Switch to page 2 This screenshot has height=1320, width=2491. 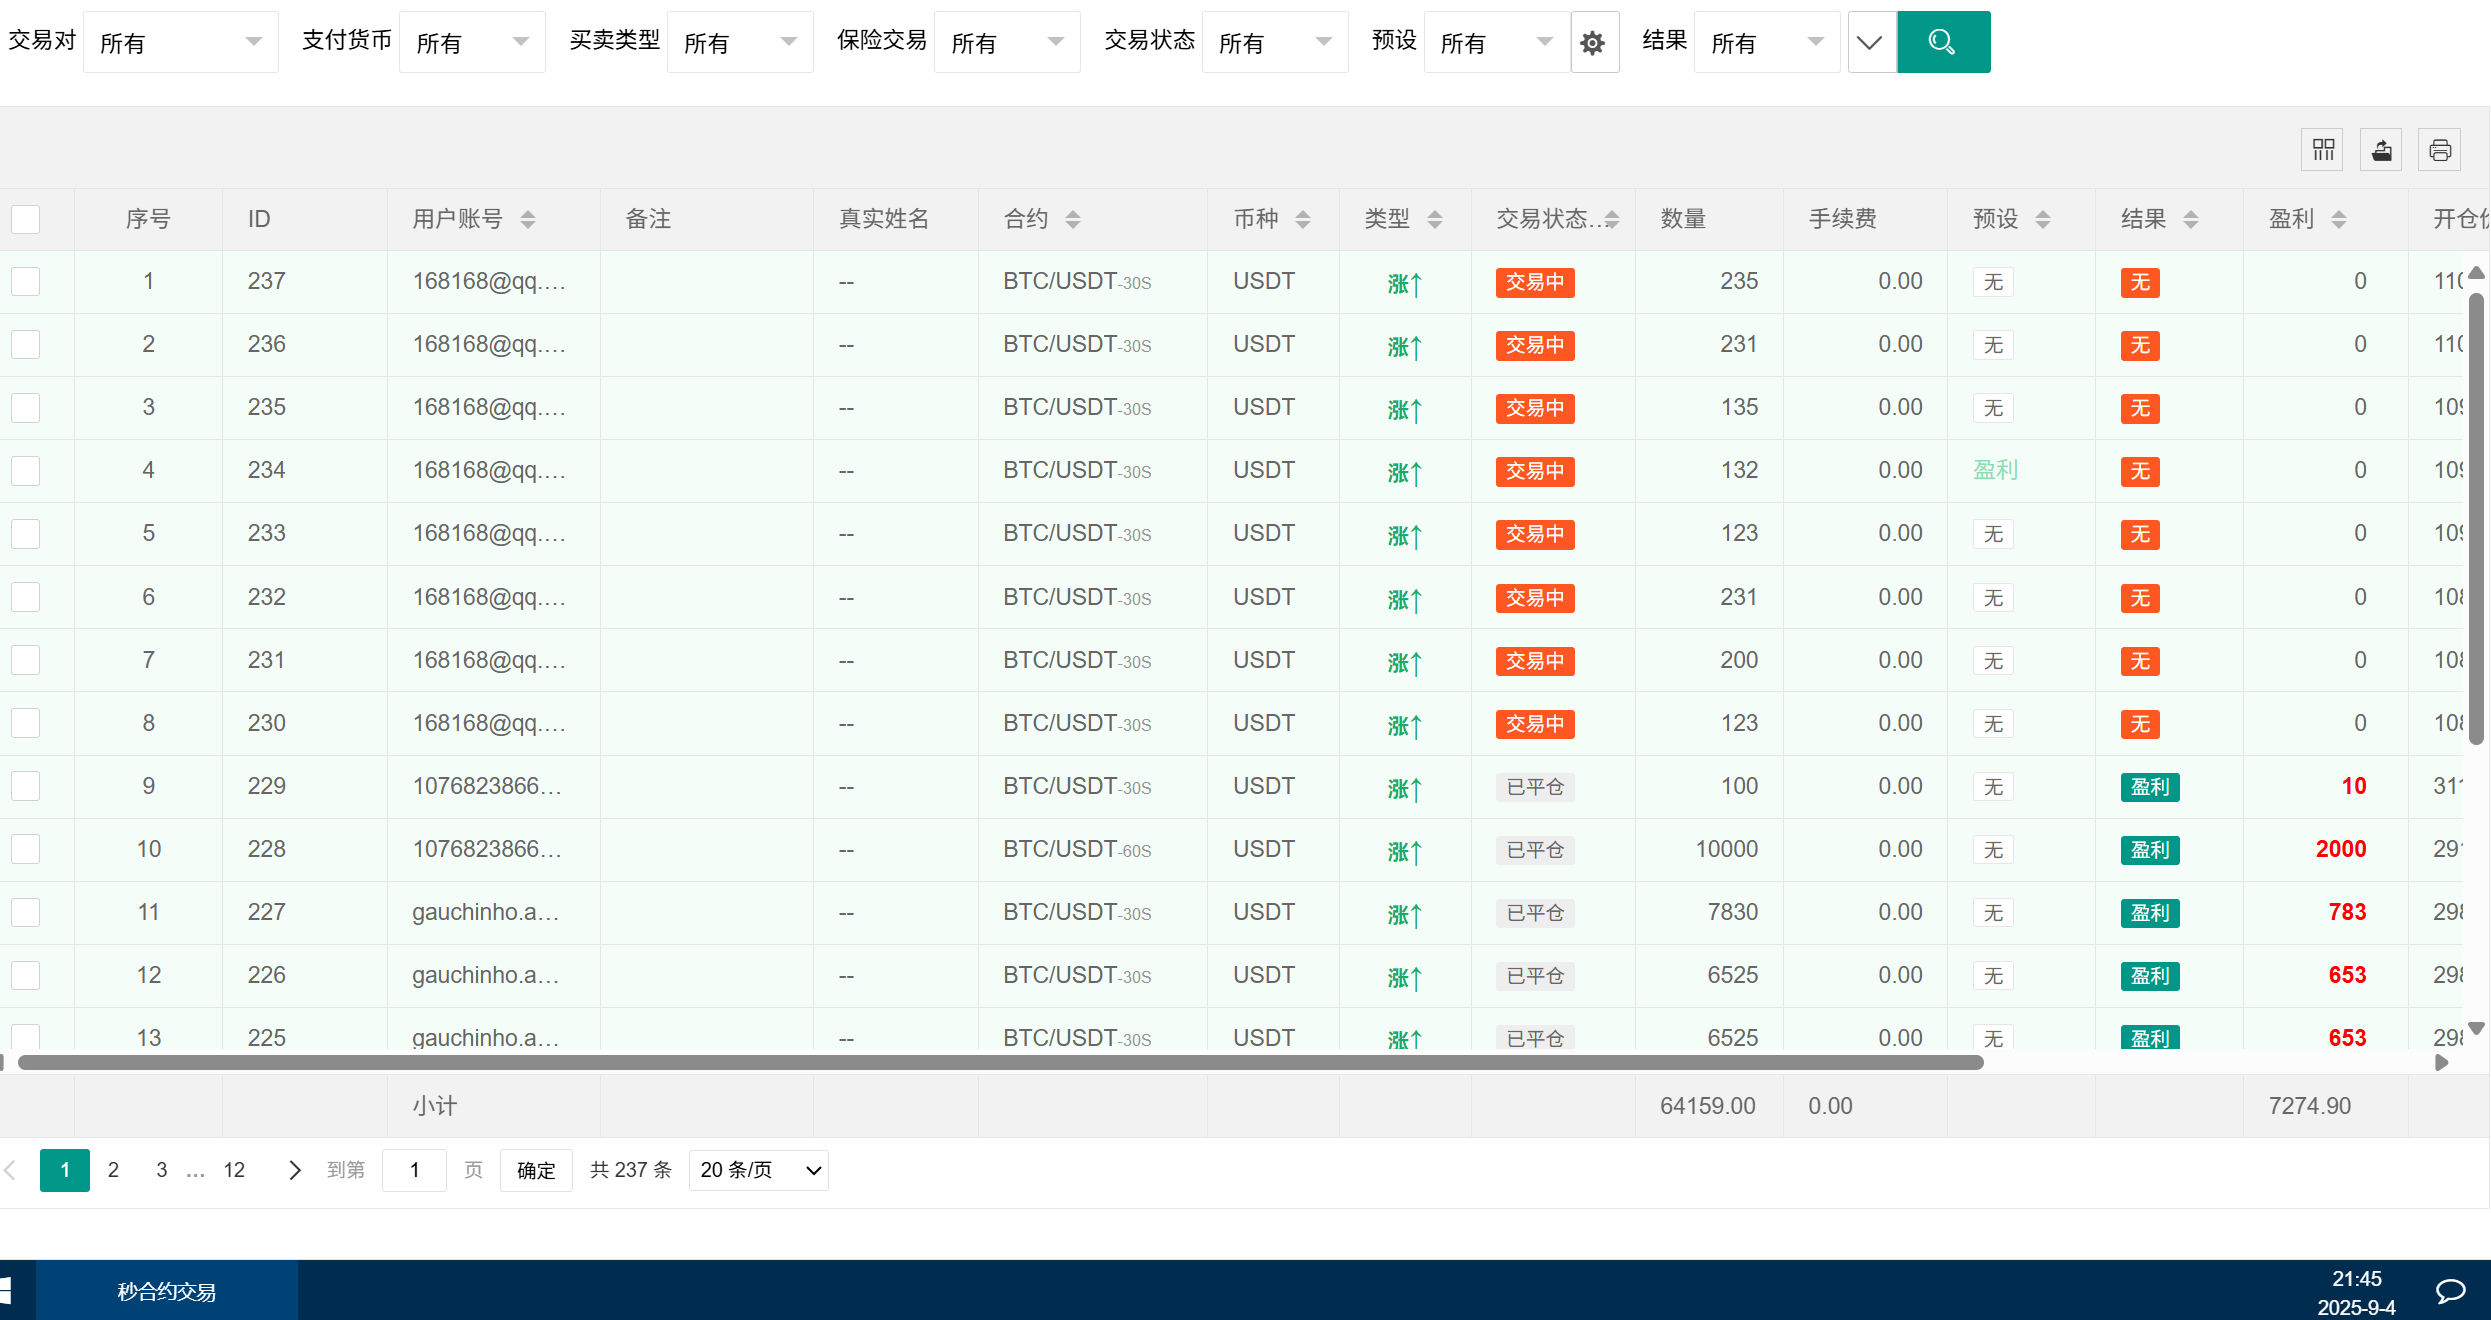[x=113, y=1170]
